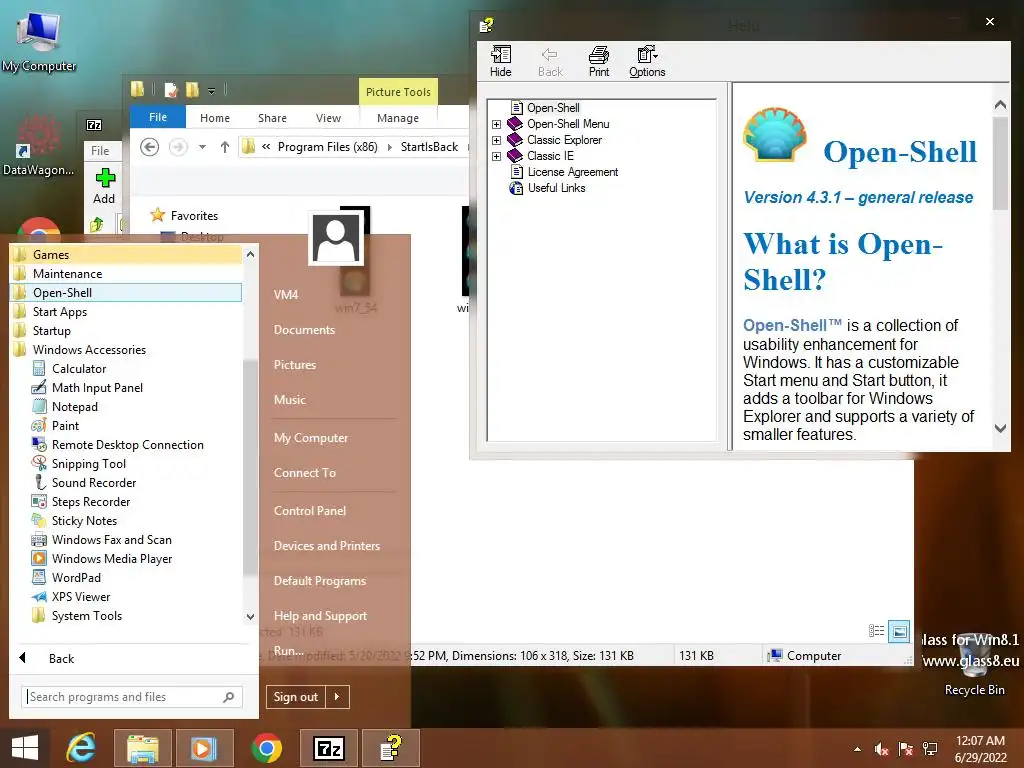Open the Manage ribbon tab
Image resolution: width=1024 pixels, height=768 pixels.
tap(398, 118)
